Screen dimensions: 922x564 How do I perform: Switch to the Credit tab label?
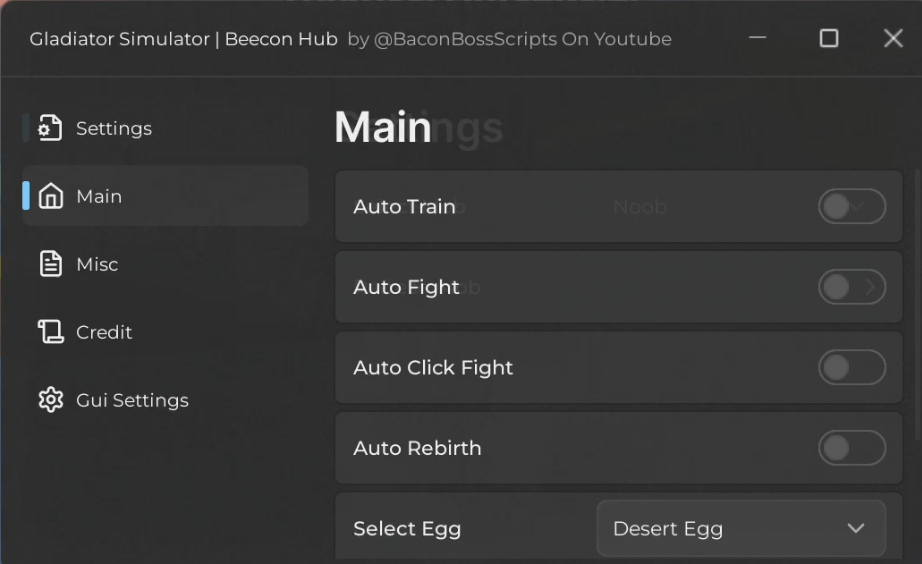(104, 332)
